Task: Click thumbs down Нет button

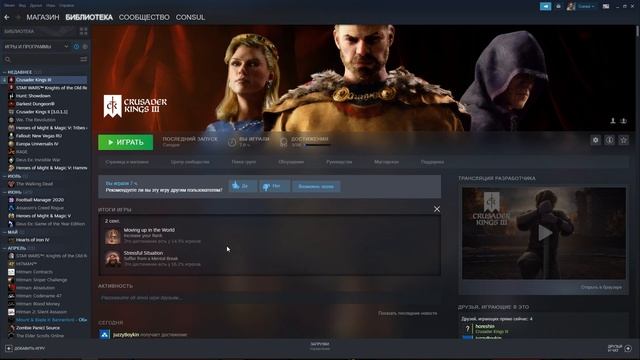Action: point(275,186)
